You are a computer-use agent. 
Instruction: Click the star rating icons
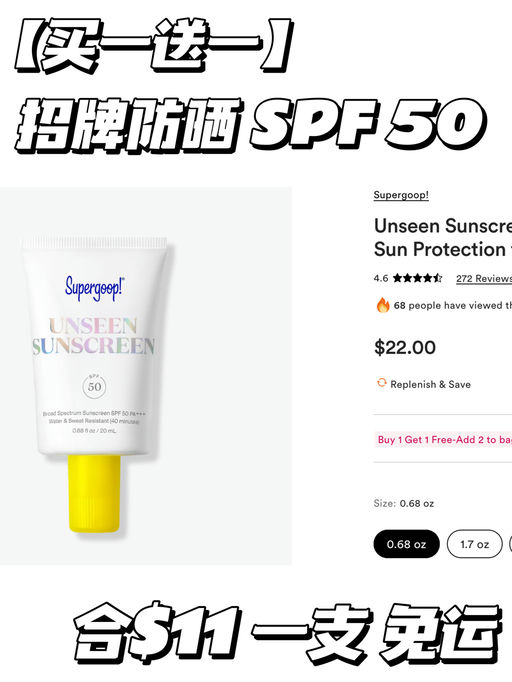point(417,278)
